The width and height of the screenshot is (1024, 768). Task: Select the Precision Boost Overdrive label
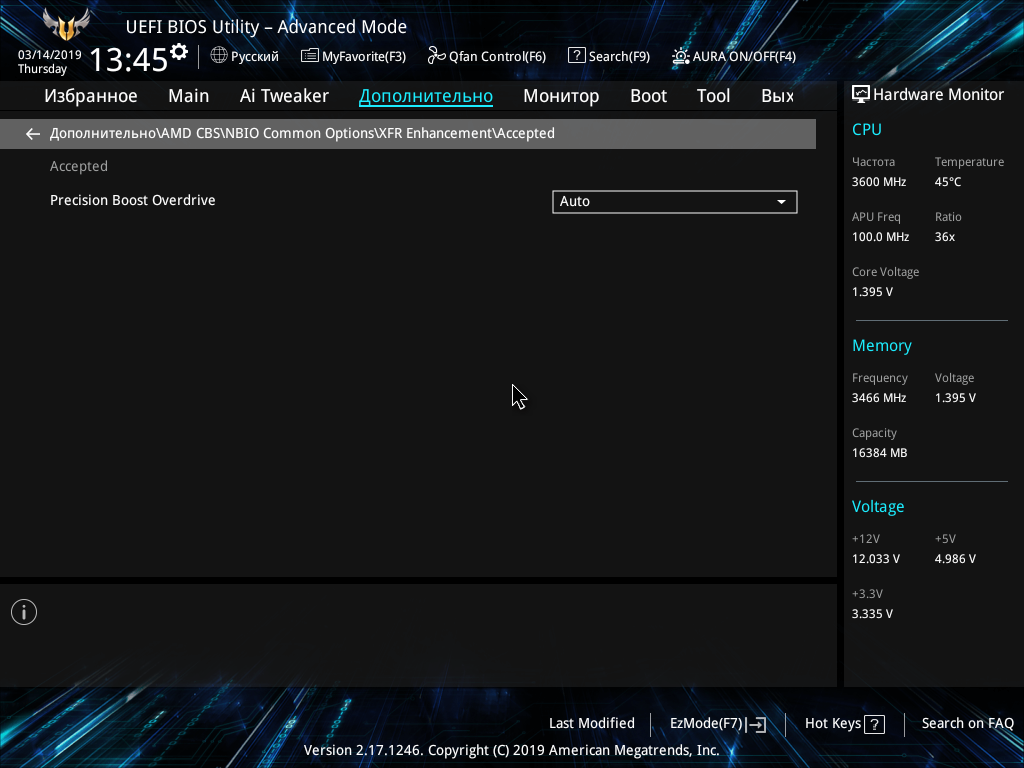coord(133,200)
